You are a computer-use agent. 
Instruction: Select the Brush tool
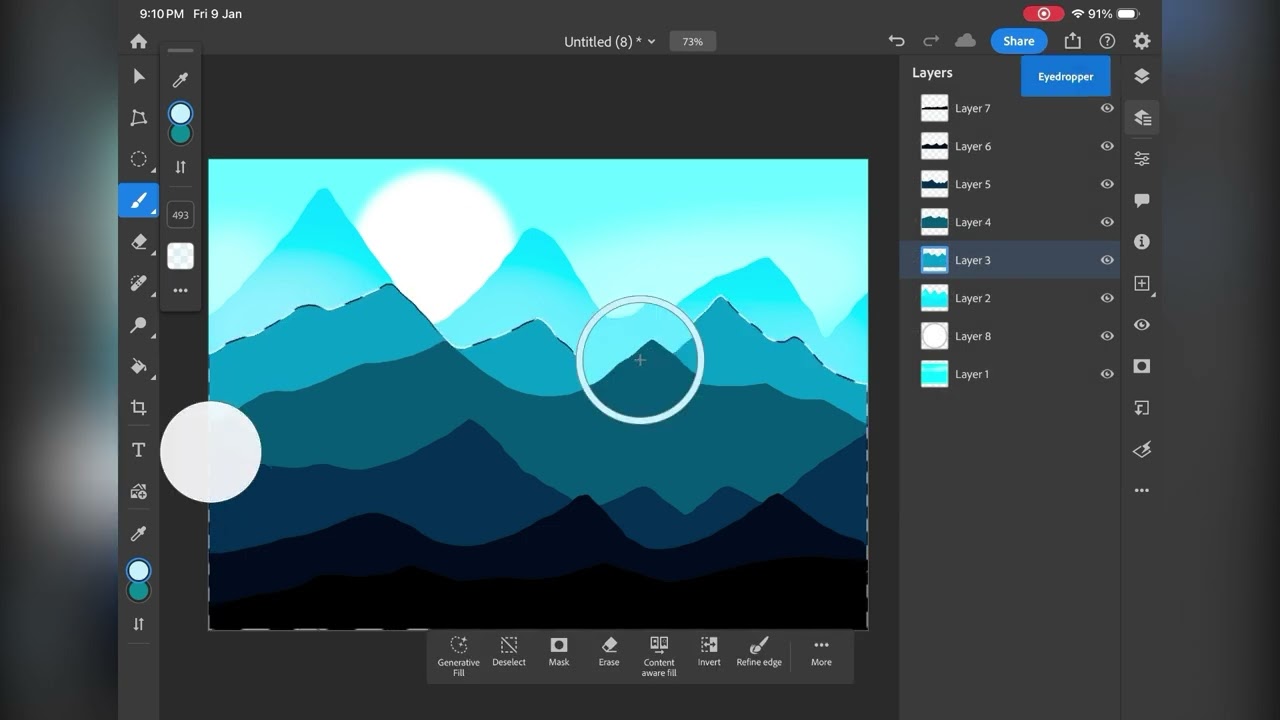click(x=139, y=200)
